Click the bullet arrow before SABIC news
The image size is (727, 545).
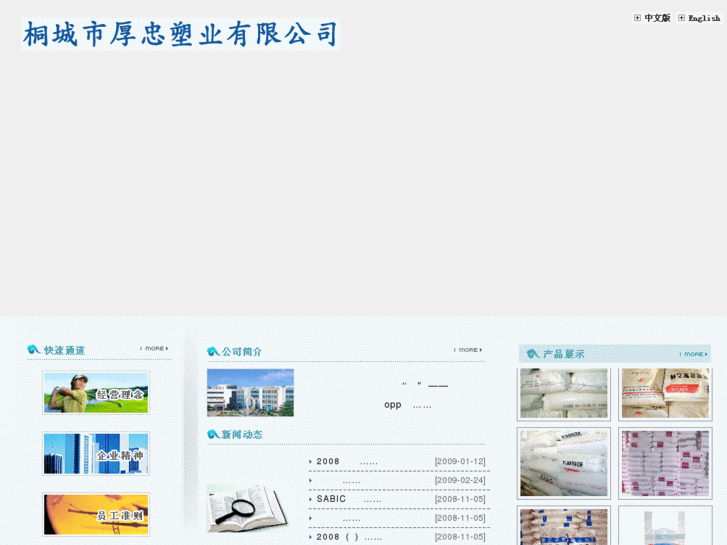(311, 500)
